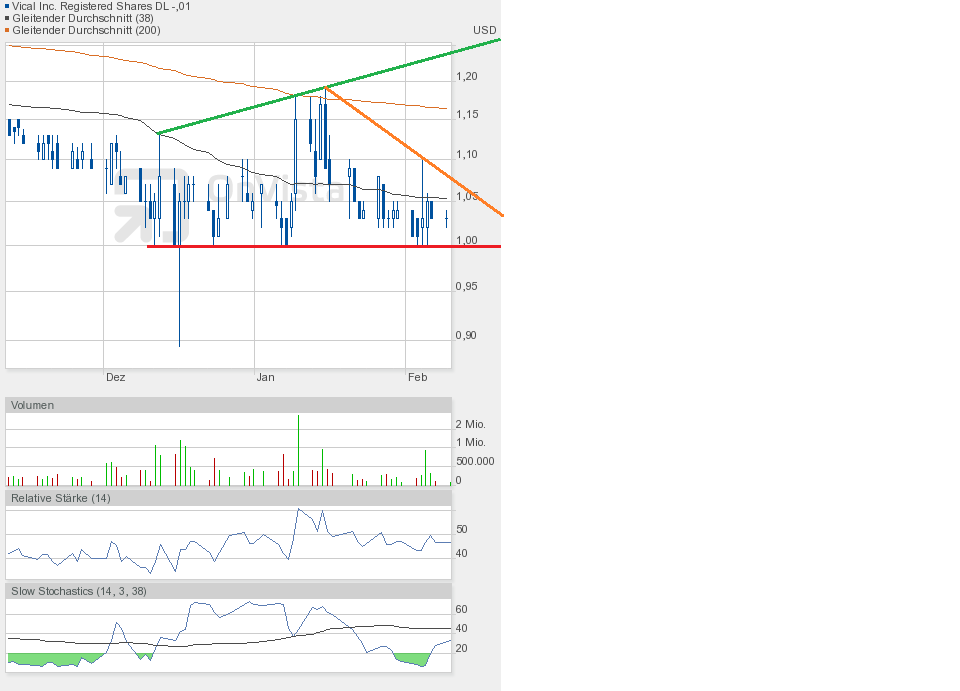Click the black legend marker for moving average 38
The image size is (960, 691).
pyautogui.click(x=8, y=18)
